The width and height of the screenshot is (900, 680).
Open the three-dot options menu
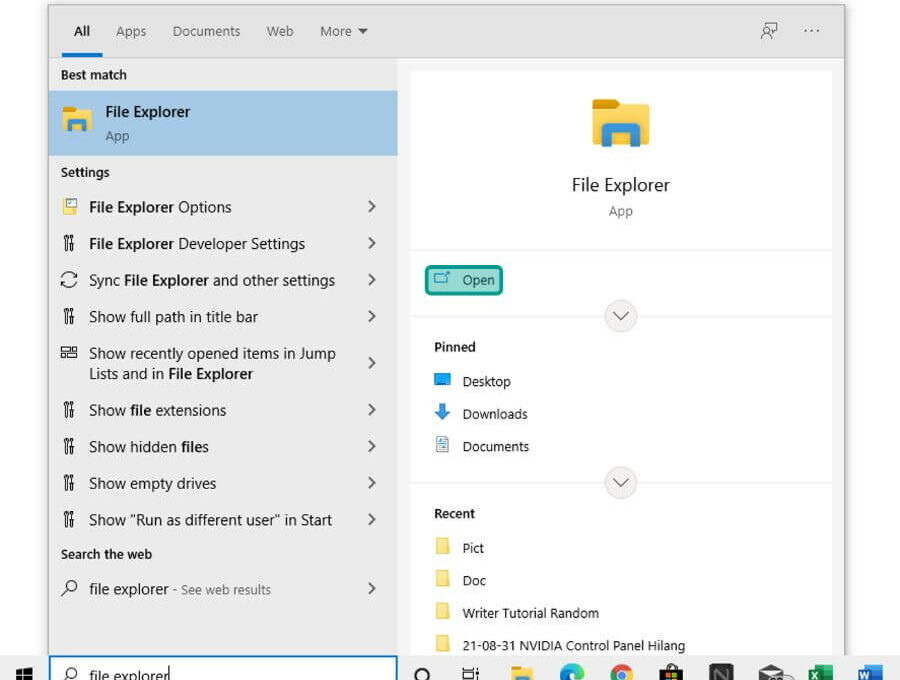tap(811, 31)
